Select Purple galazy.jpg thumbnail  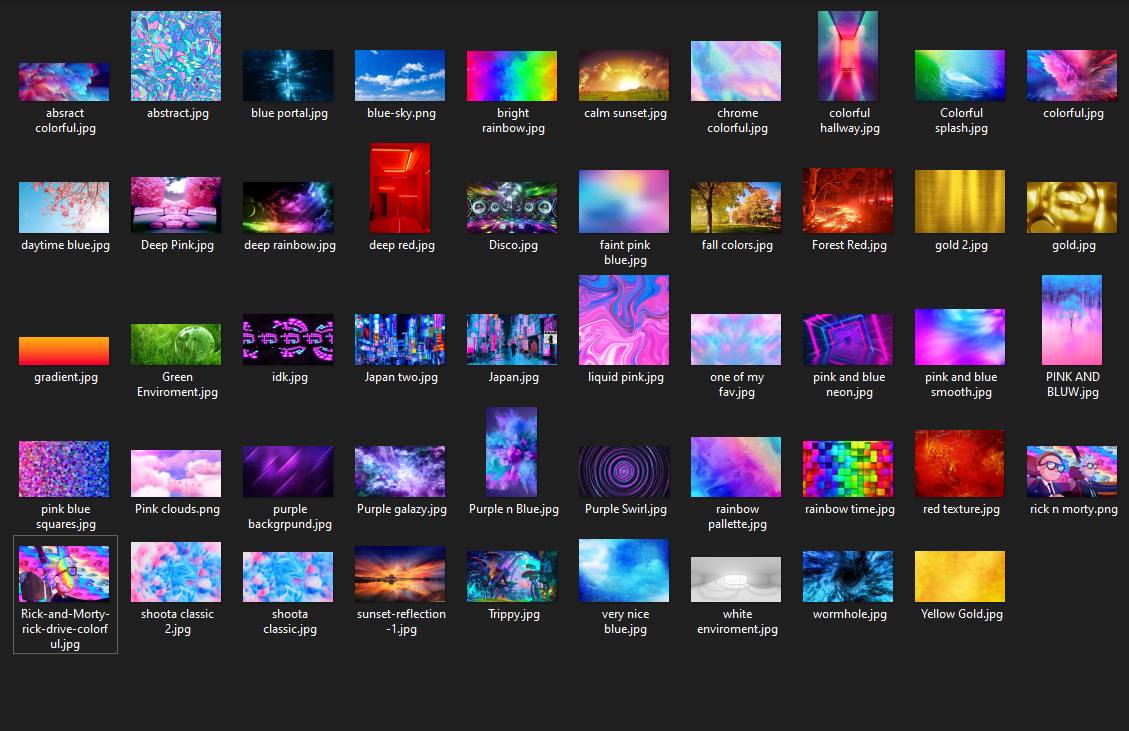pos(400,471)
